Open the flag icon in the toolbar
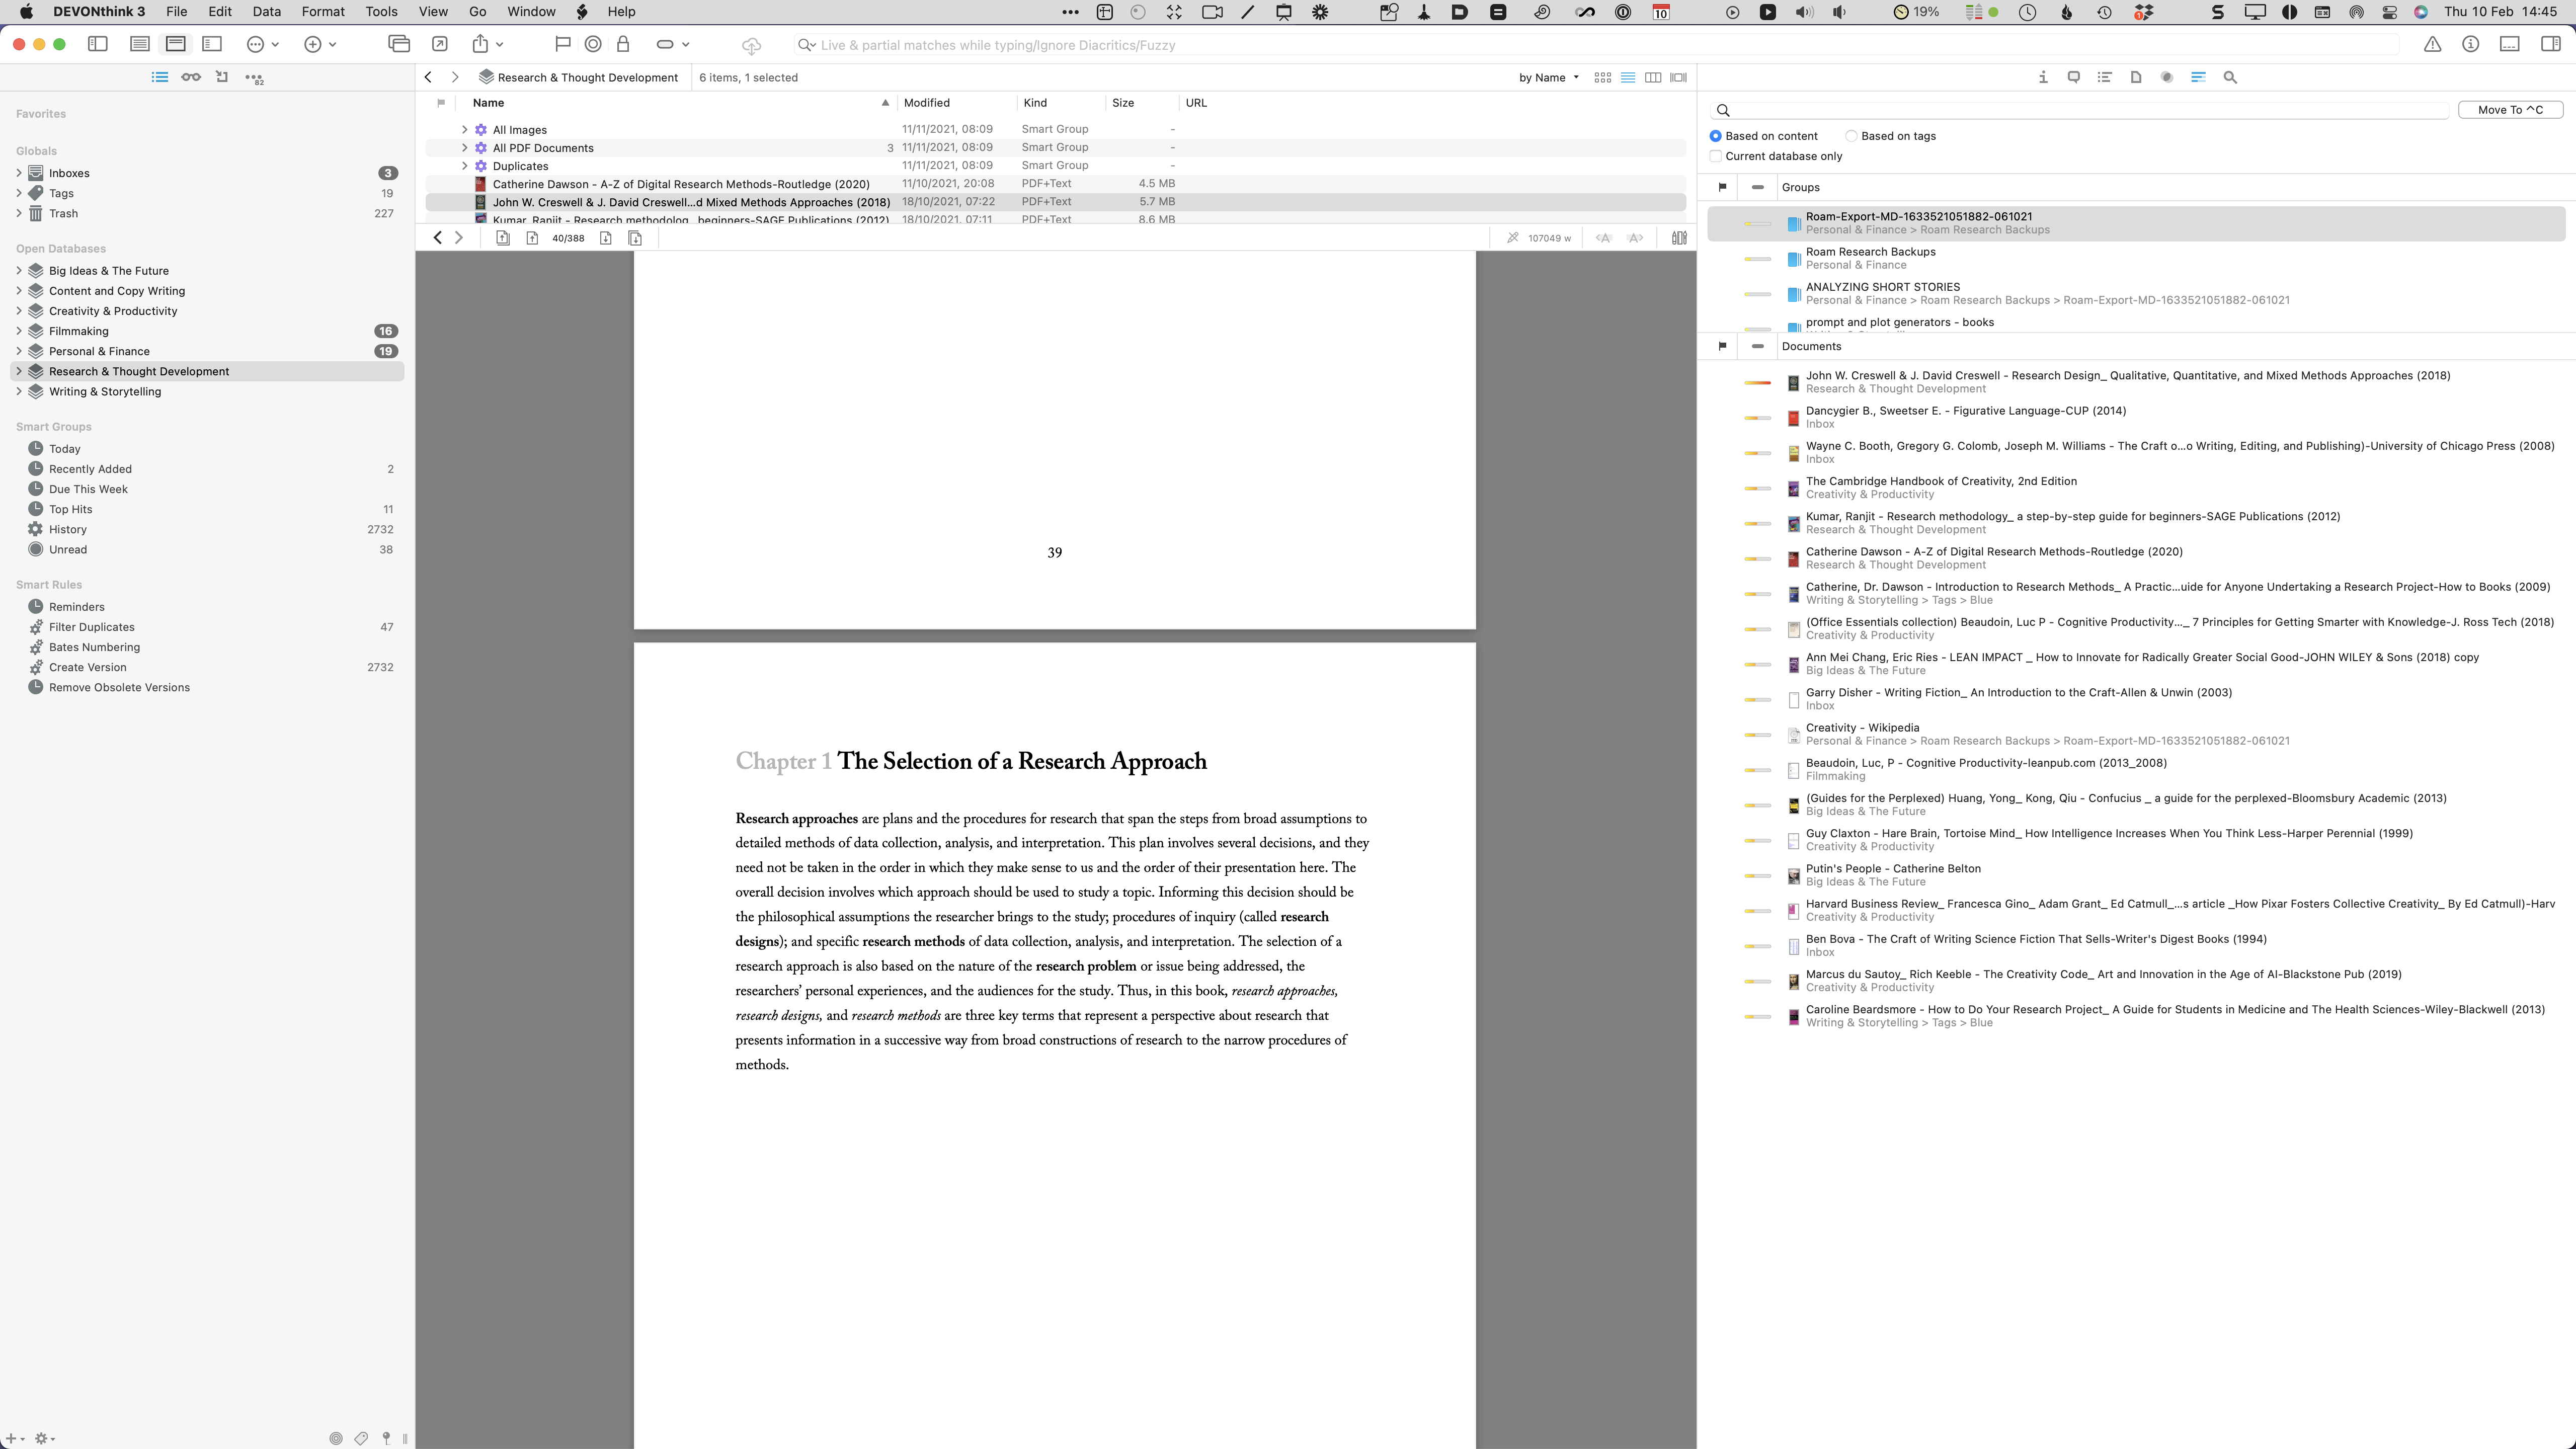 (x=562, y=44)
